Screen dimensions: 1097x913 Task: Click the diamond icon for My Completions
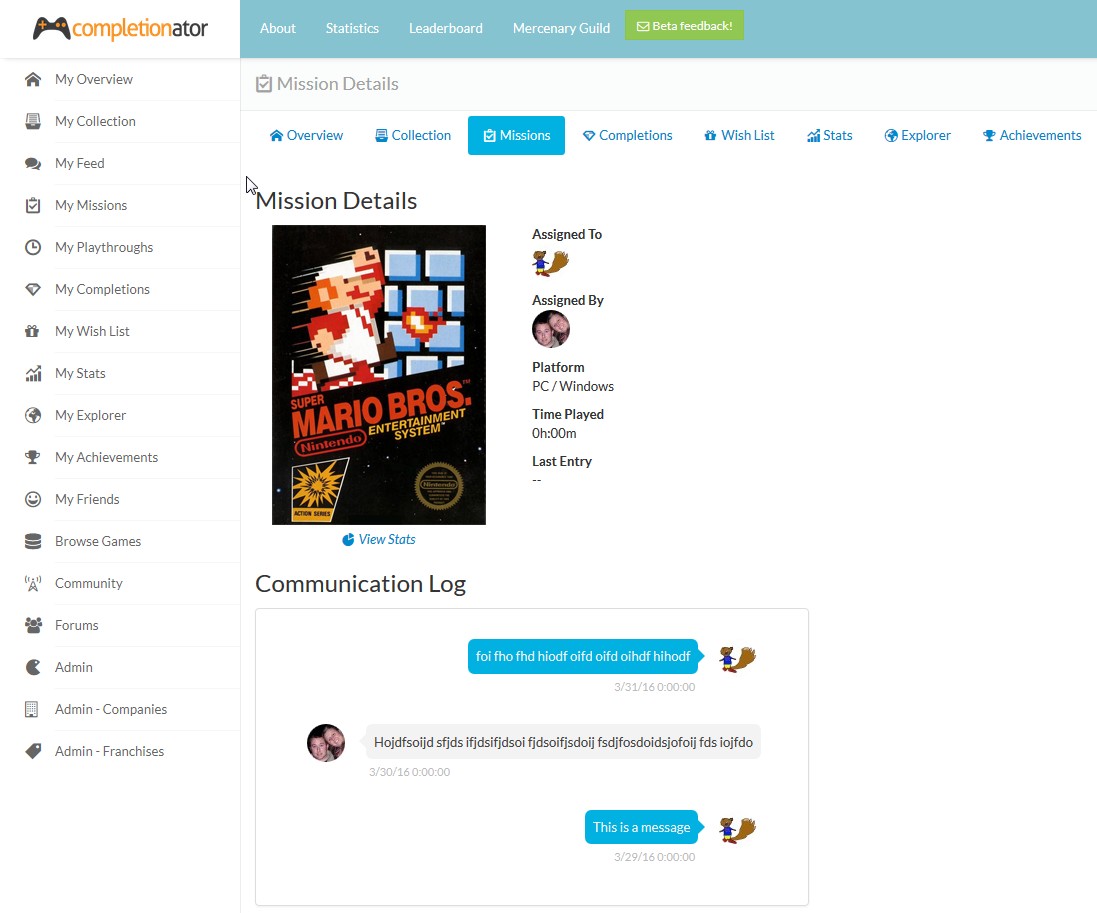(33, 289)
